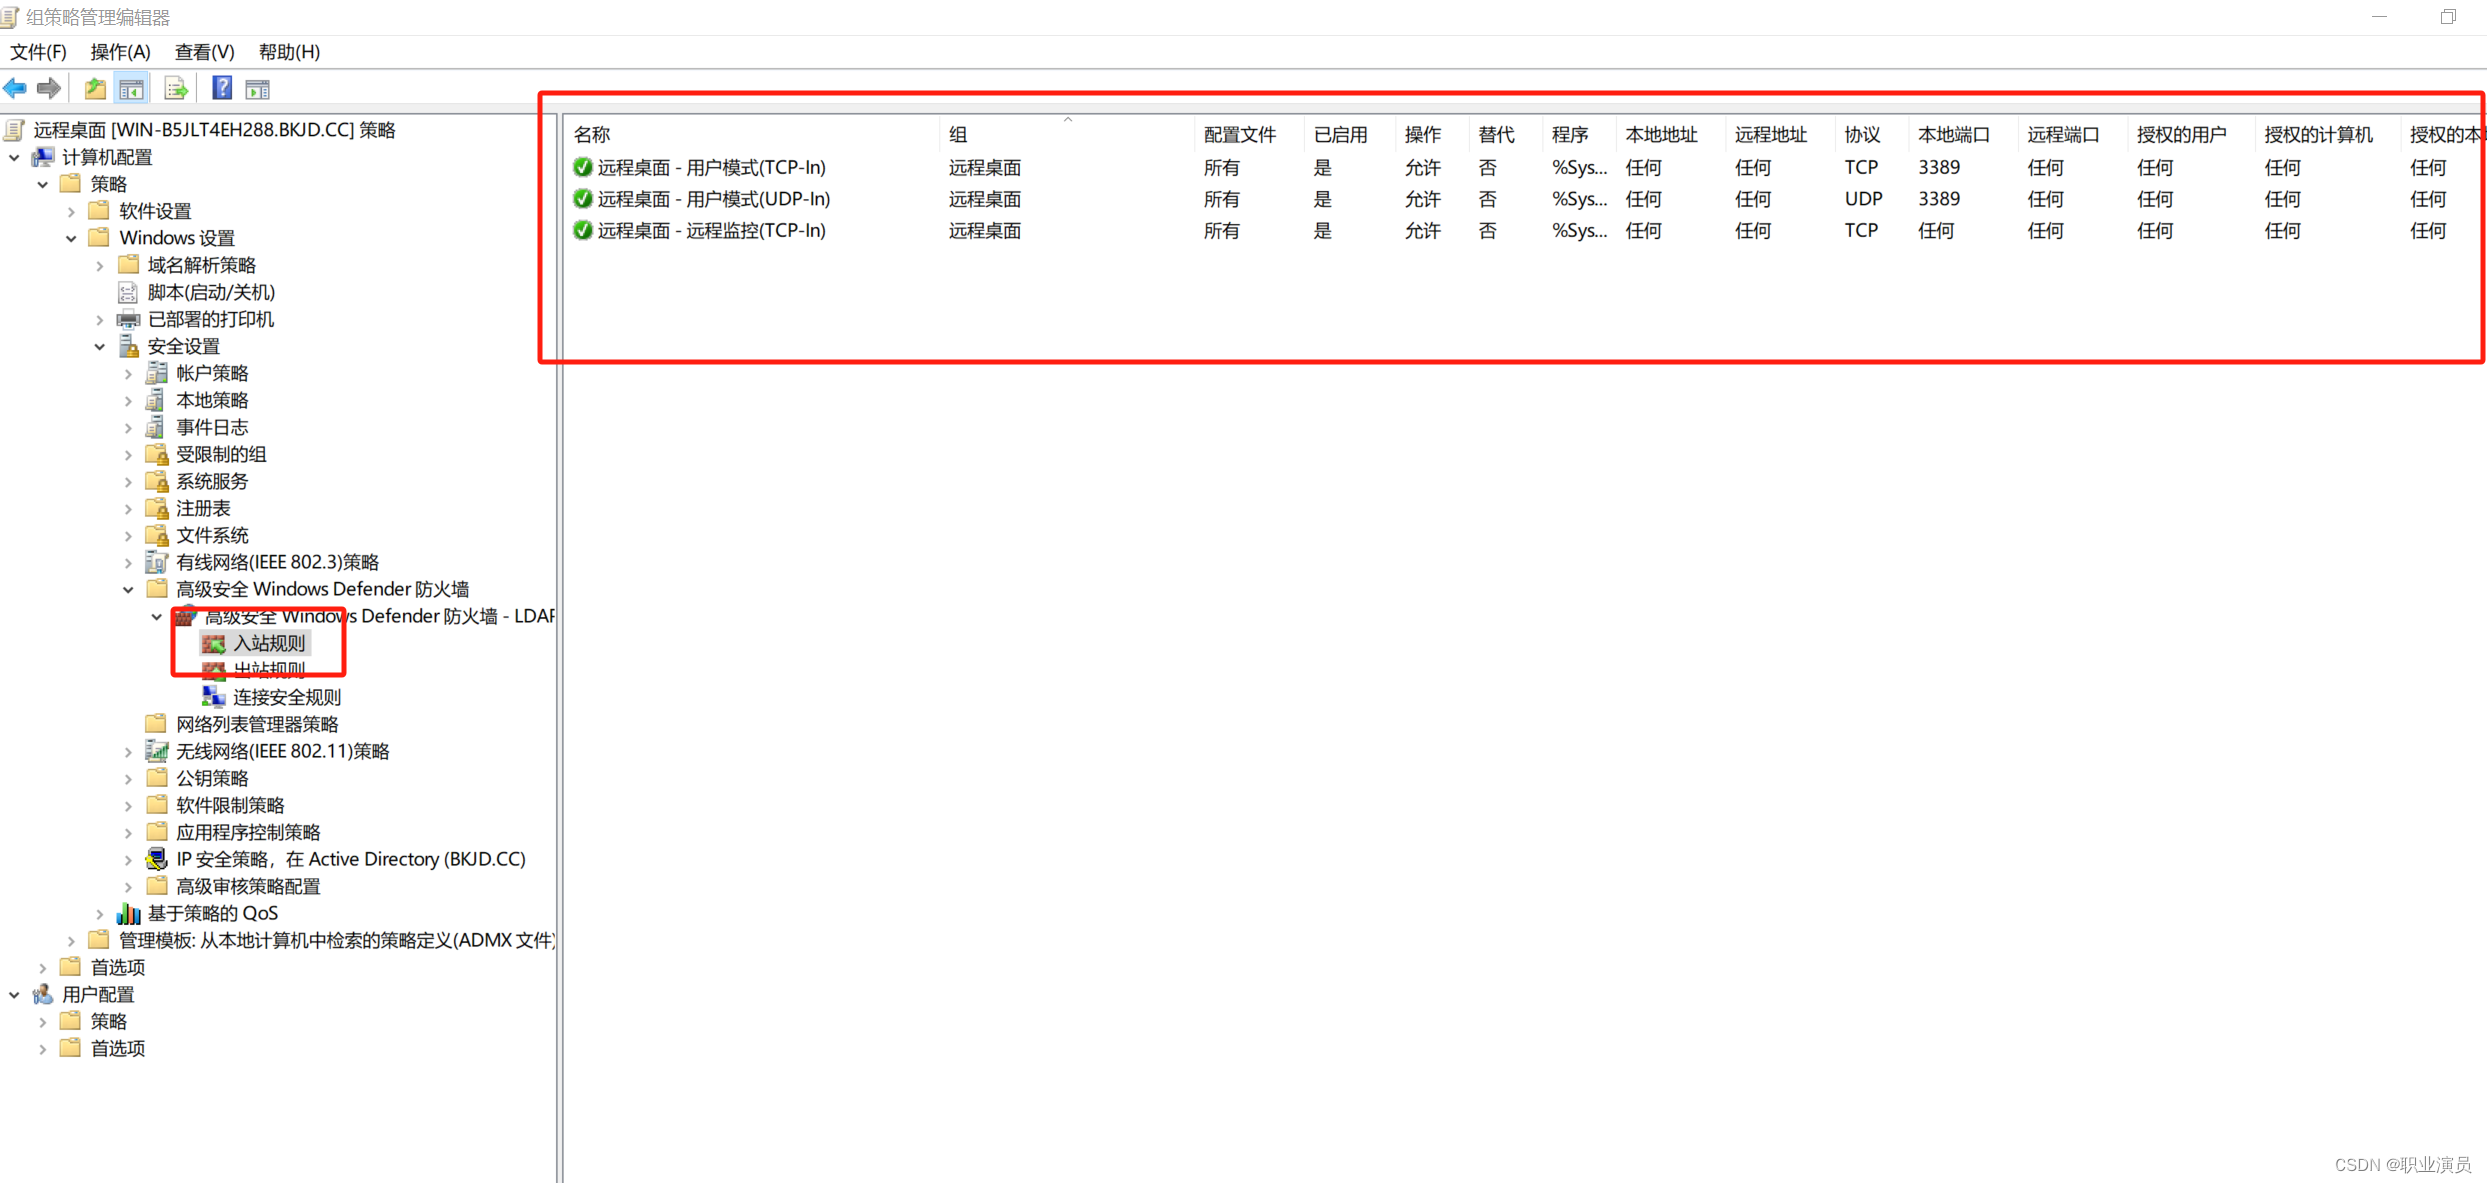Sort list by 名称 column header
This screenshot has height=1183, width=2487.
(592, 135)
